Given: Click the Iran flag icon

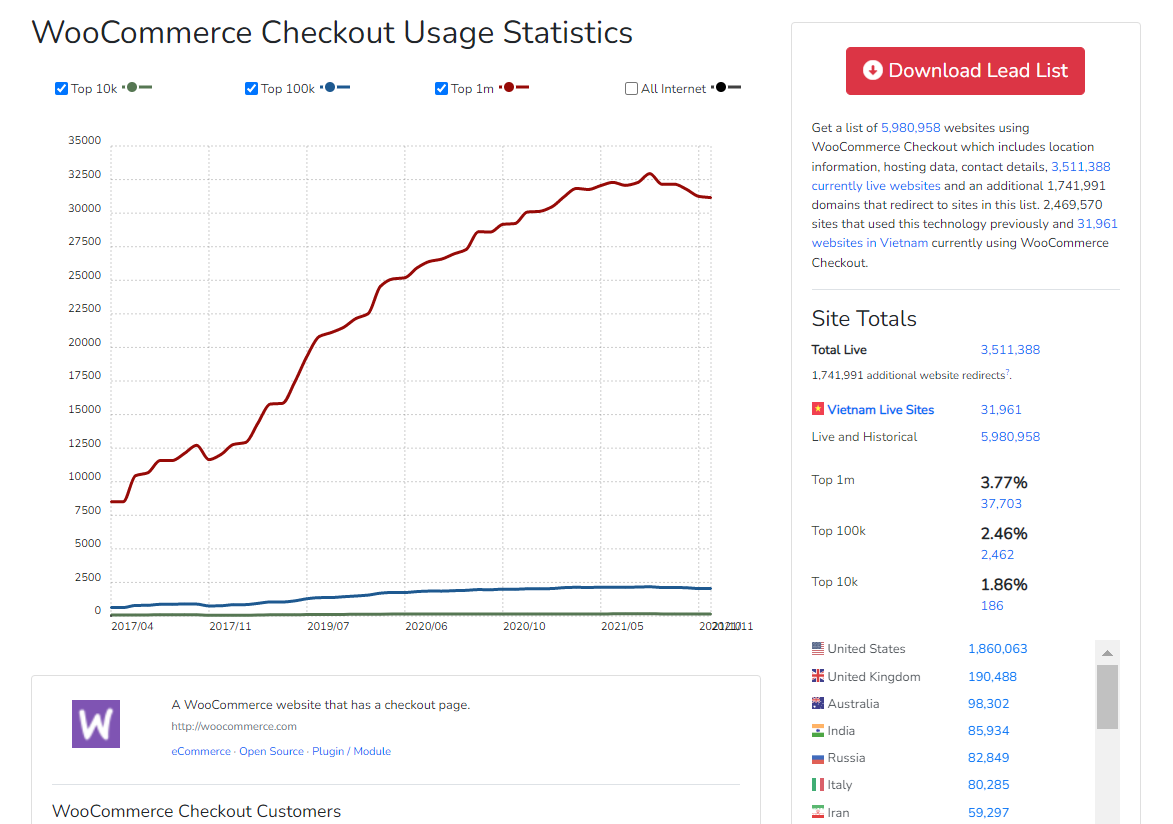Looking at the screenshot, I should point(818,811).
